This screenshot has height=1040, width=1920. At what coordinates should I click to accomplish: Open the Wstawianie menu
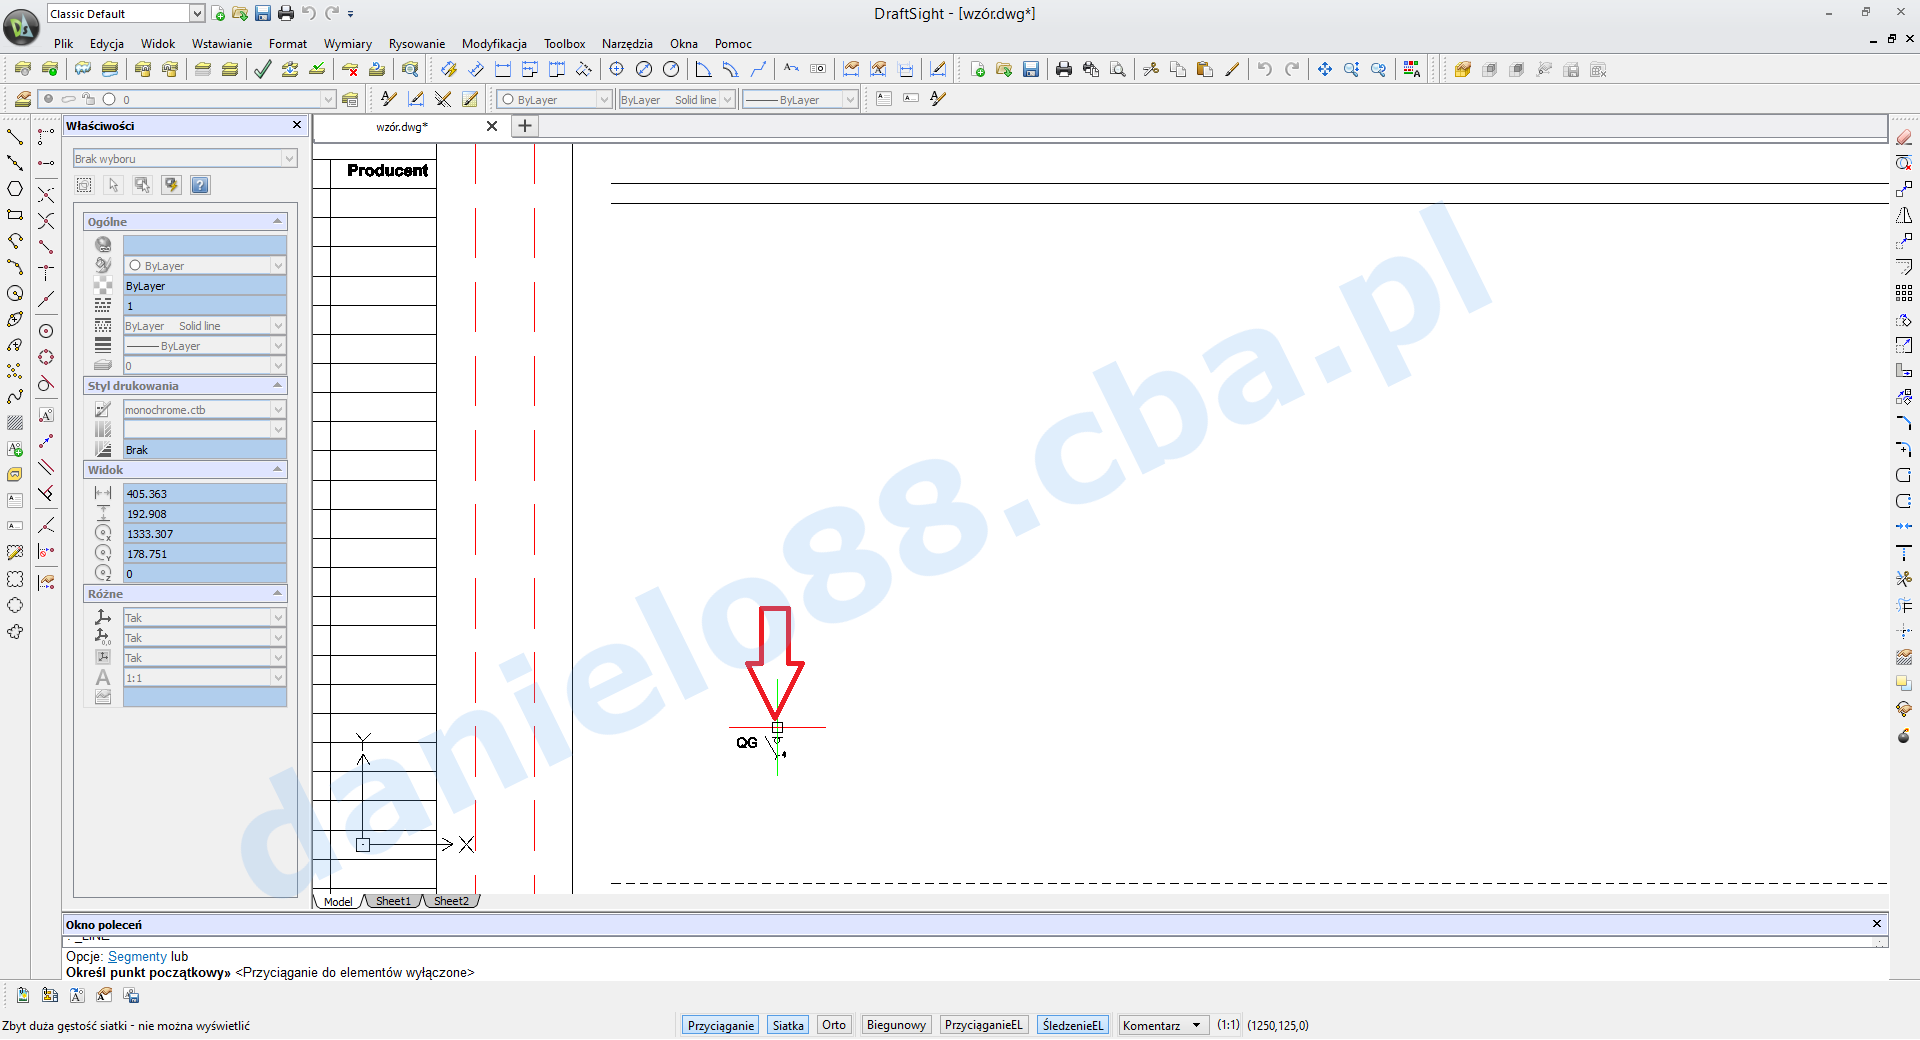point(222,44)
